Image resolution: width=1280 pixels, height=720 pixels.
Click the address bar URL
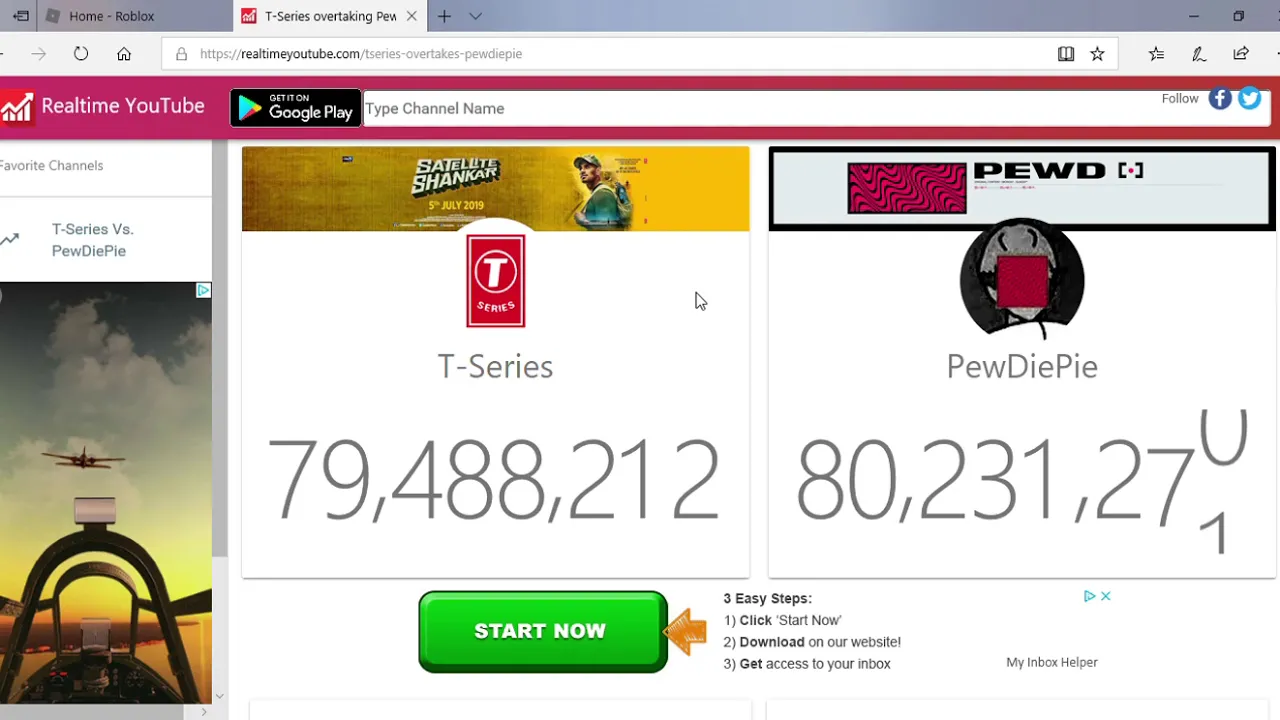pos(361,54)
